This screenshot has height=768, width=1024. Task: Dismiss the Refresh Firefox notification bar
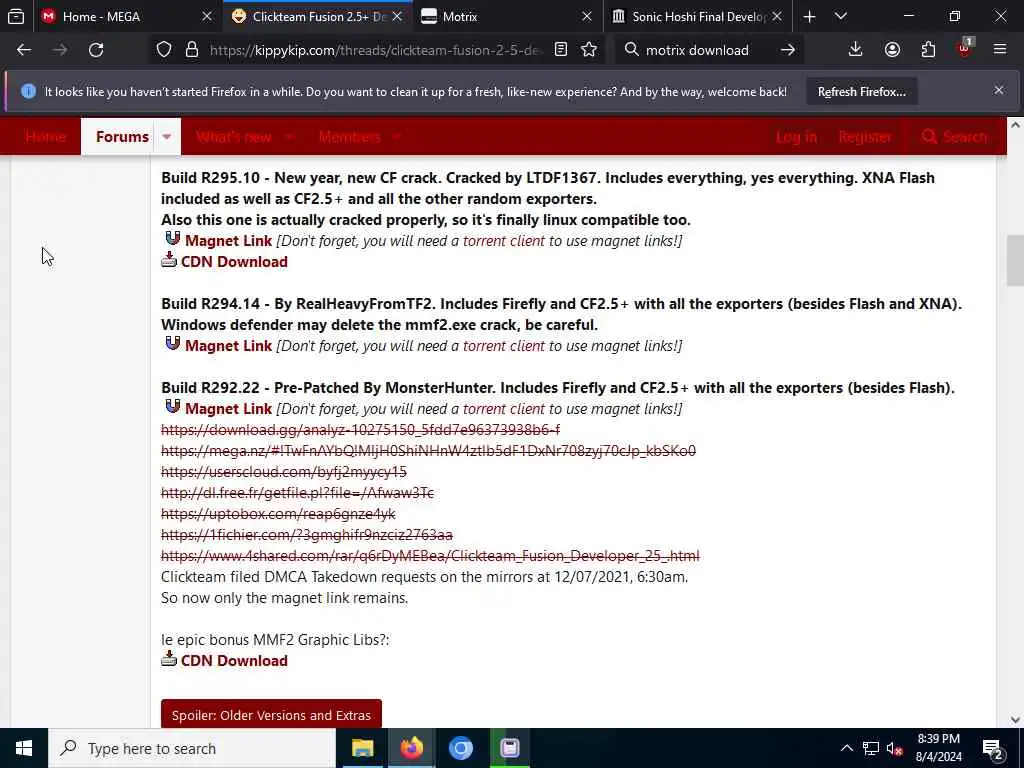coord(999,90)
